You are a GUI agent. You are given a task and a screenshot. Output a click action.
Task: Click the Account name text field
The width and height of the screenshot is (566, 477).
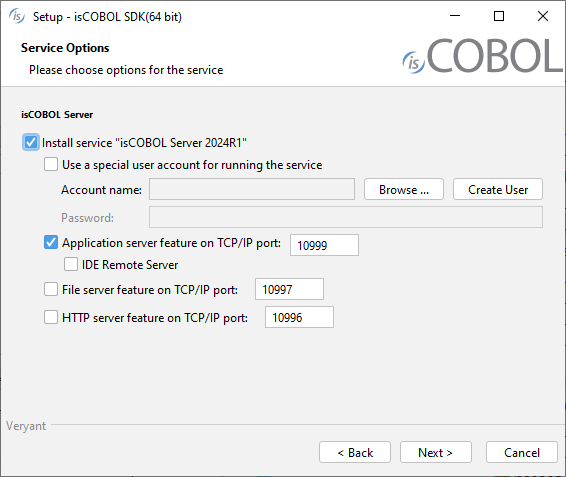(252, 189)
